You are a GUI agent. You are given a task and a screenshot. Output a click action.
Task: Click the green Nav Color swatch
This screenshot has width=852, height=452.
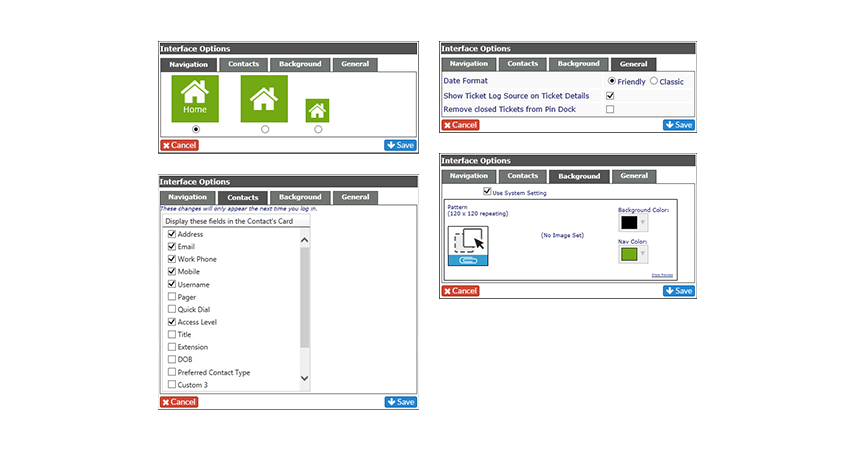click(x=629, y=254)
